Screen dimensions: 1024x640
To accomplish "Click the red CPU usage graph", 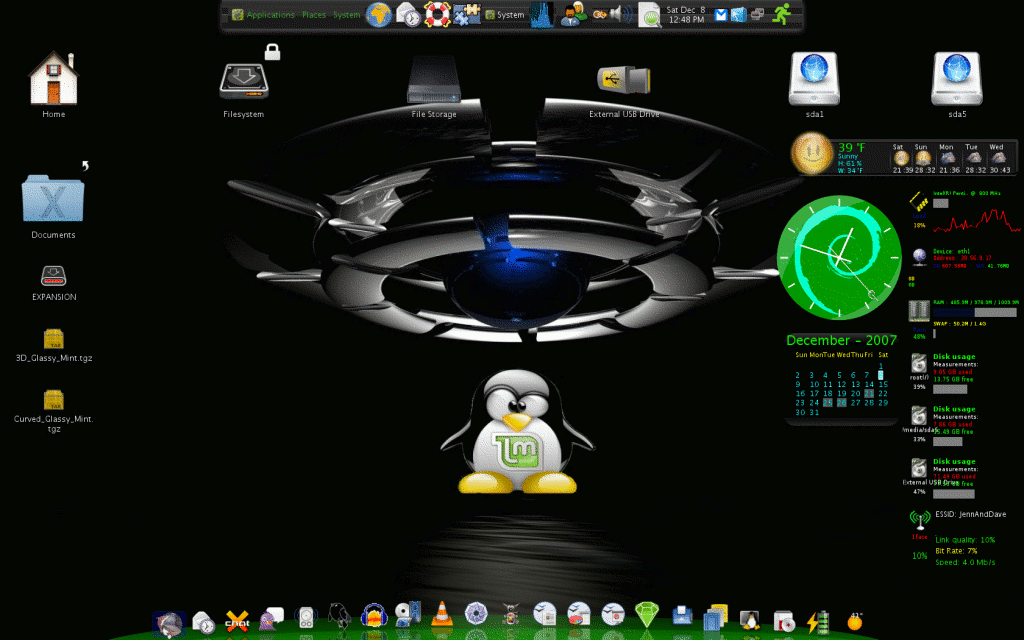I will click(x=976, y=221).
